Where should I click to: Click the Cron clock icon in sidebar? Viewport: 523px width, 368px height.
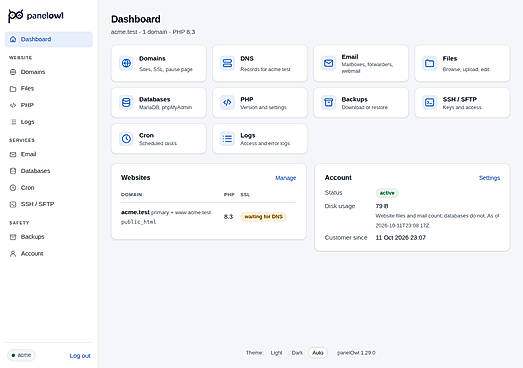13,188
